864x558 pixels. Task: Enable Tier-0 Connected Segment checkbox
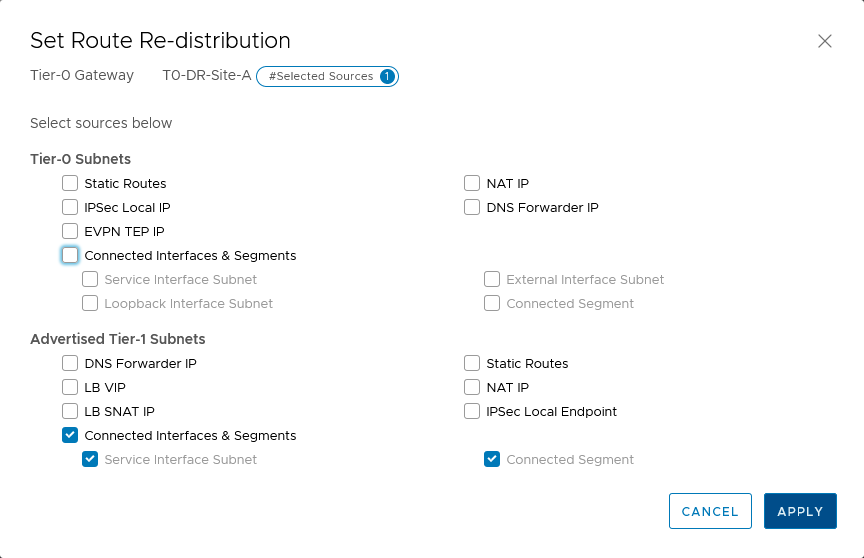492,303
